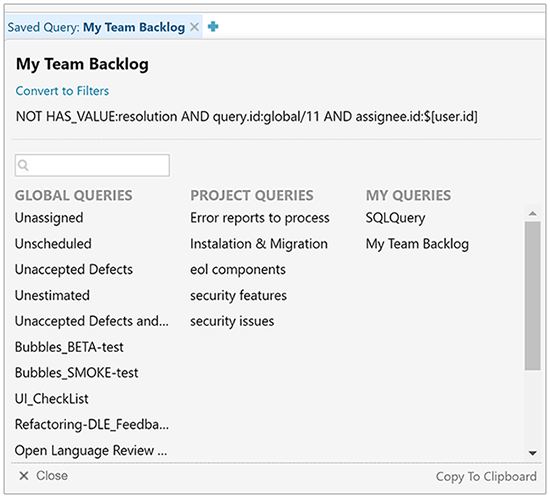Click into the query search field

click(x=92, y=165)
